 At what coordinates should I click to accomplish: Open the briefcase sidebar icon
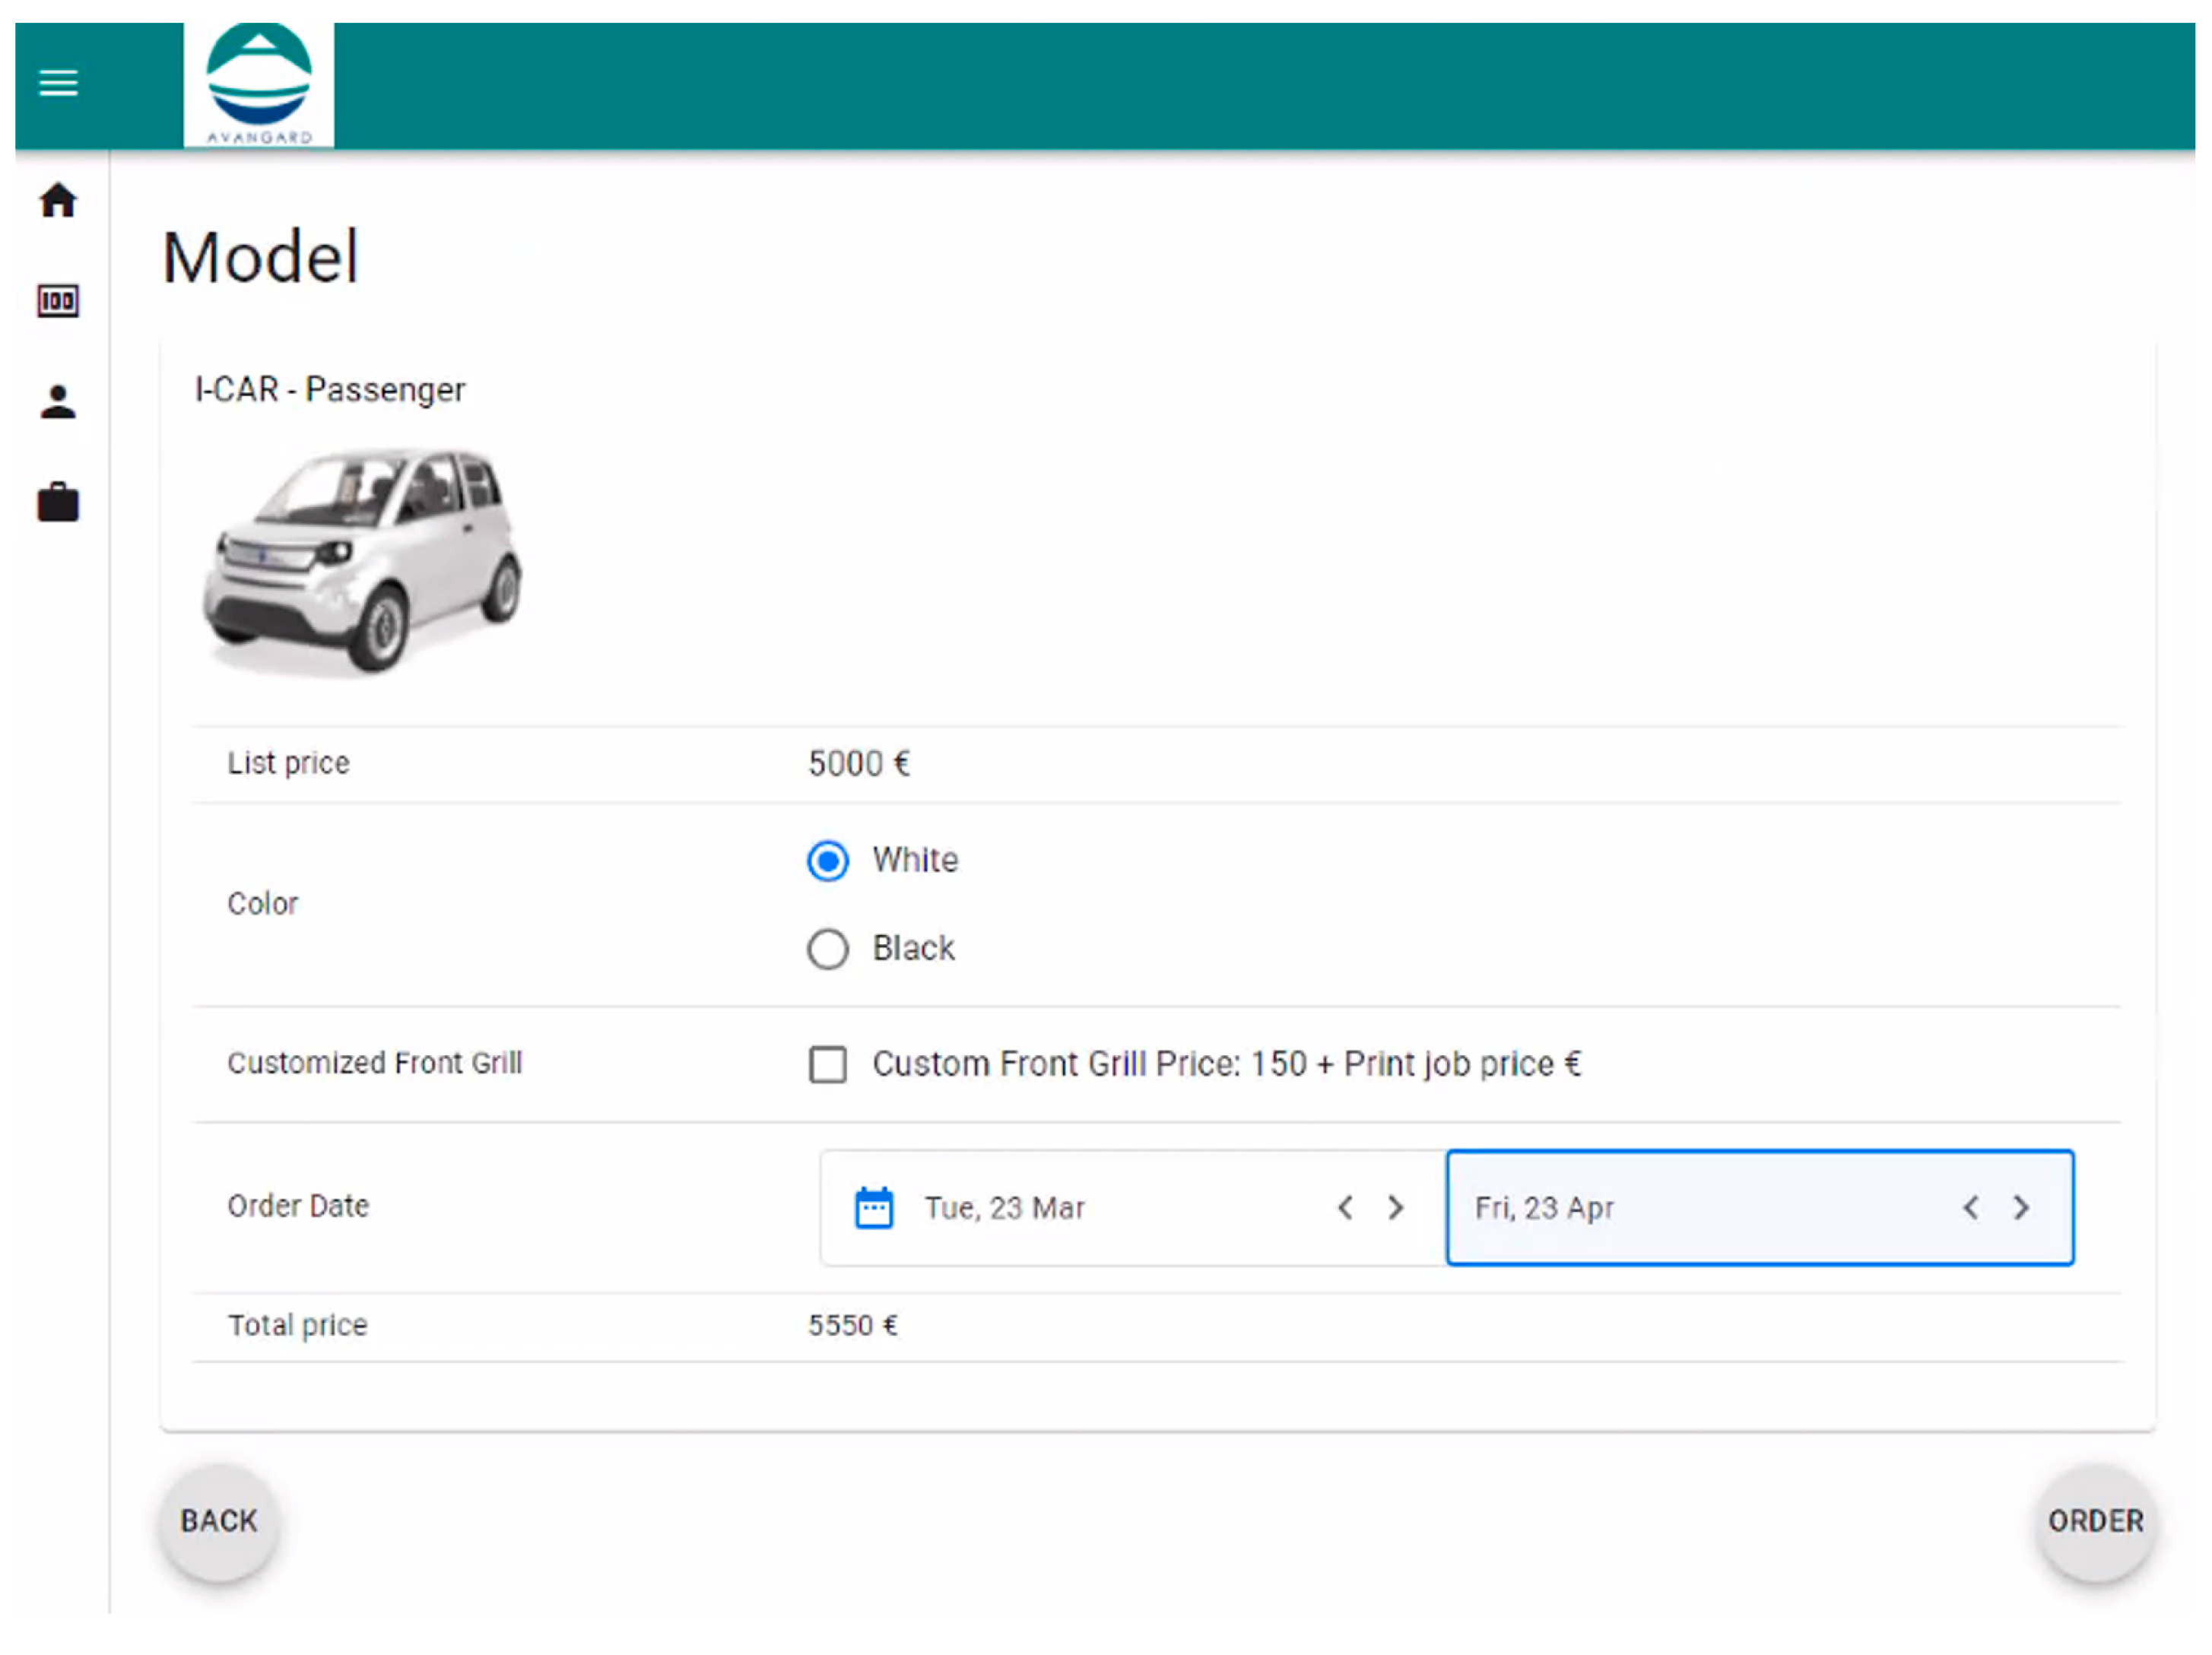[58, 503]
